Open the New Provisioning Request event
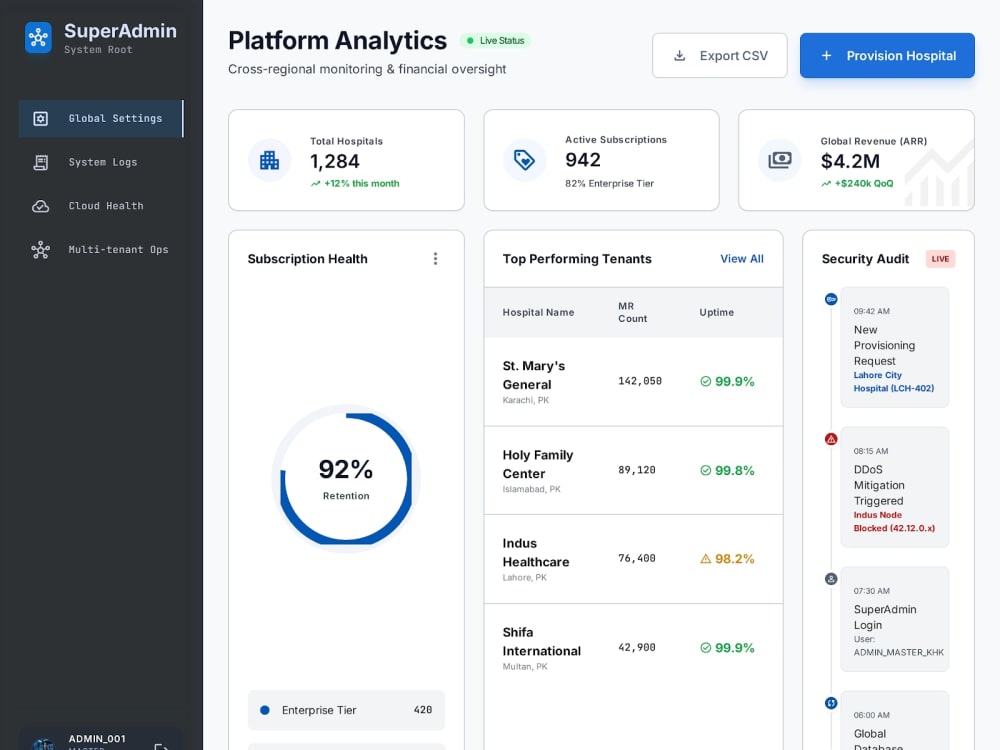 point(894,347)
